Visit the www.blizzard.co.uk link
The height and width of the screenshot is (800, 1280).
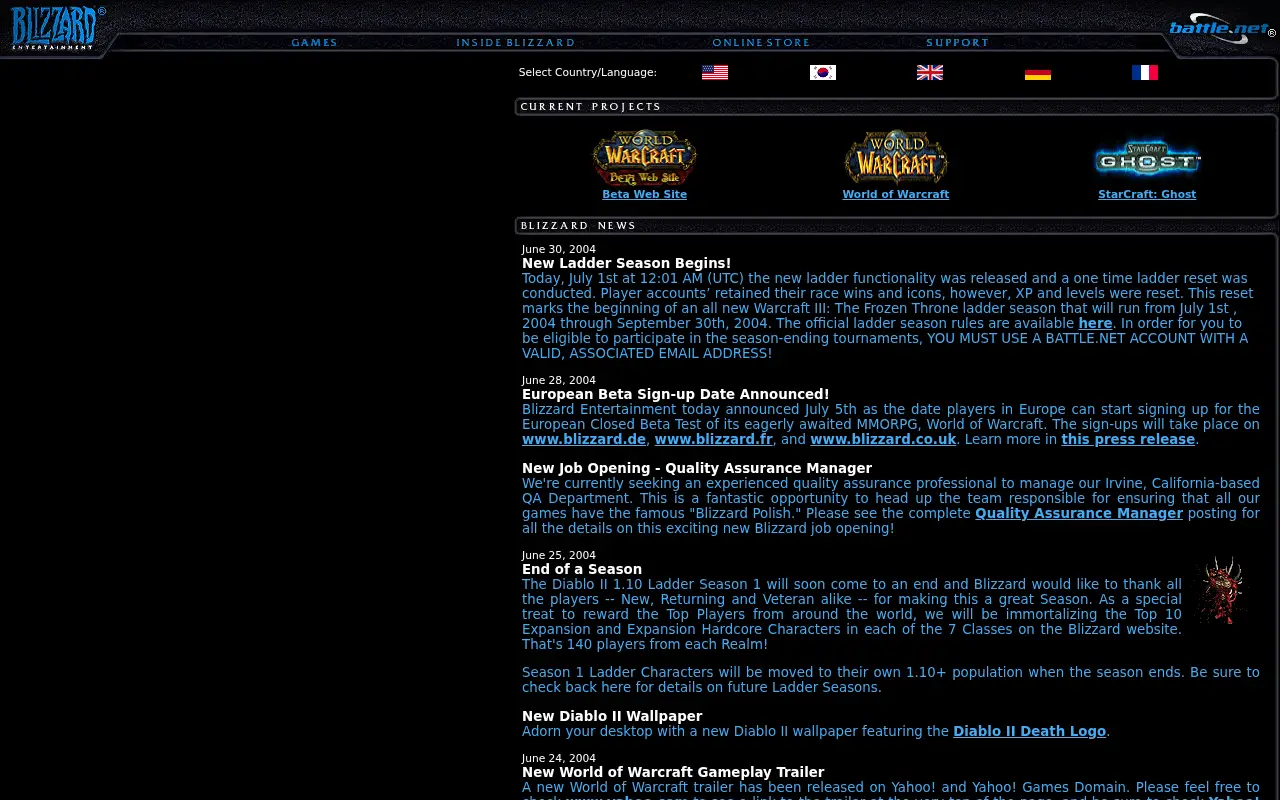point(884,439)
